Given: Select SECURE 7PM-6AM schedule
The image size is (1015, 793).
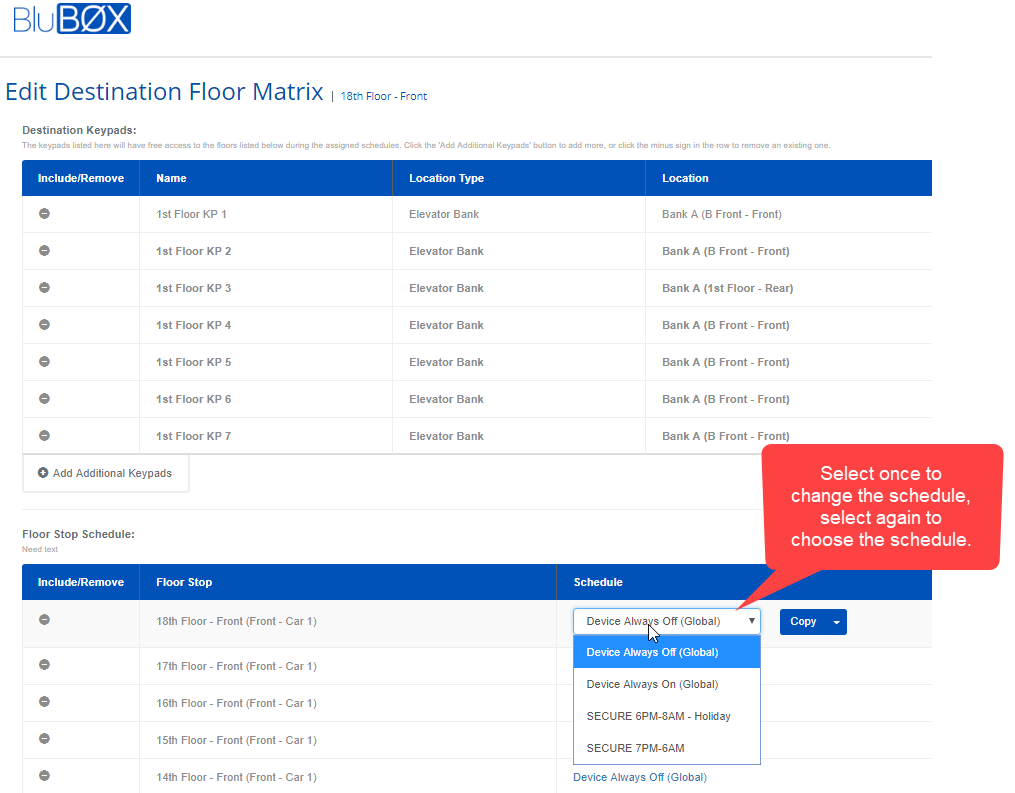Looking at the screenshot, I should pyautogui.click(x=667, y=748).
